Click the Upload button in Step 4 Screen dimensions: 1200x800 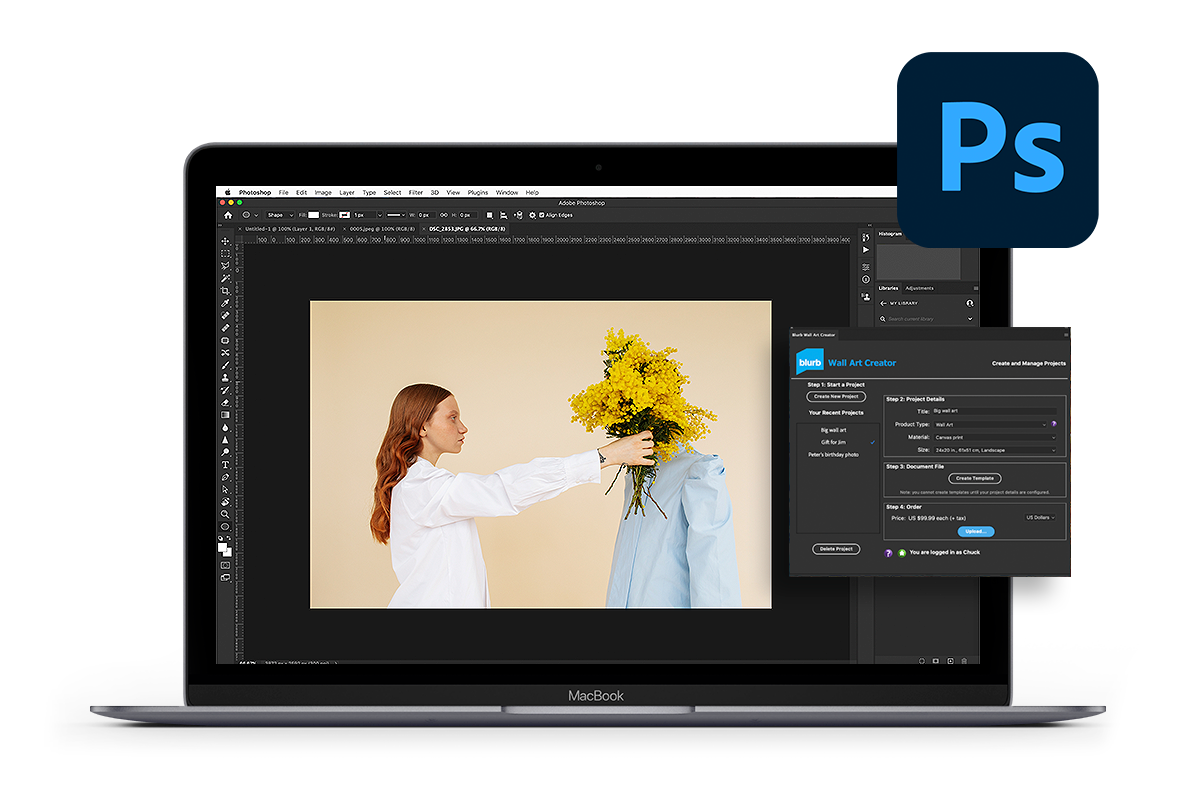coord(976,531)
